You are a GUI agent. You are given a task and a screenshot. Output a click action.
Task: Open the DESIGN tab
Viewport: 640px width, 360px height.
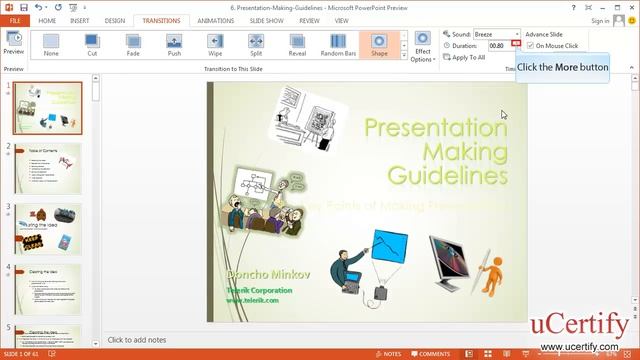pos(115,21)
